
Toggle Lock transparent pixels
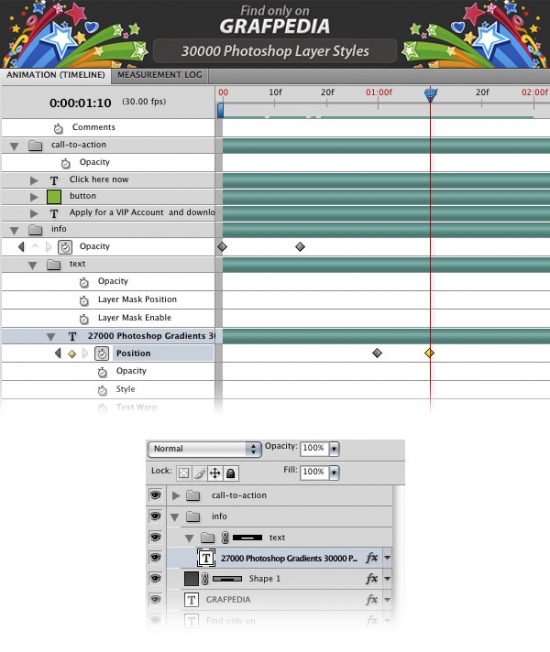pos(184,473)
